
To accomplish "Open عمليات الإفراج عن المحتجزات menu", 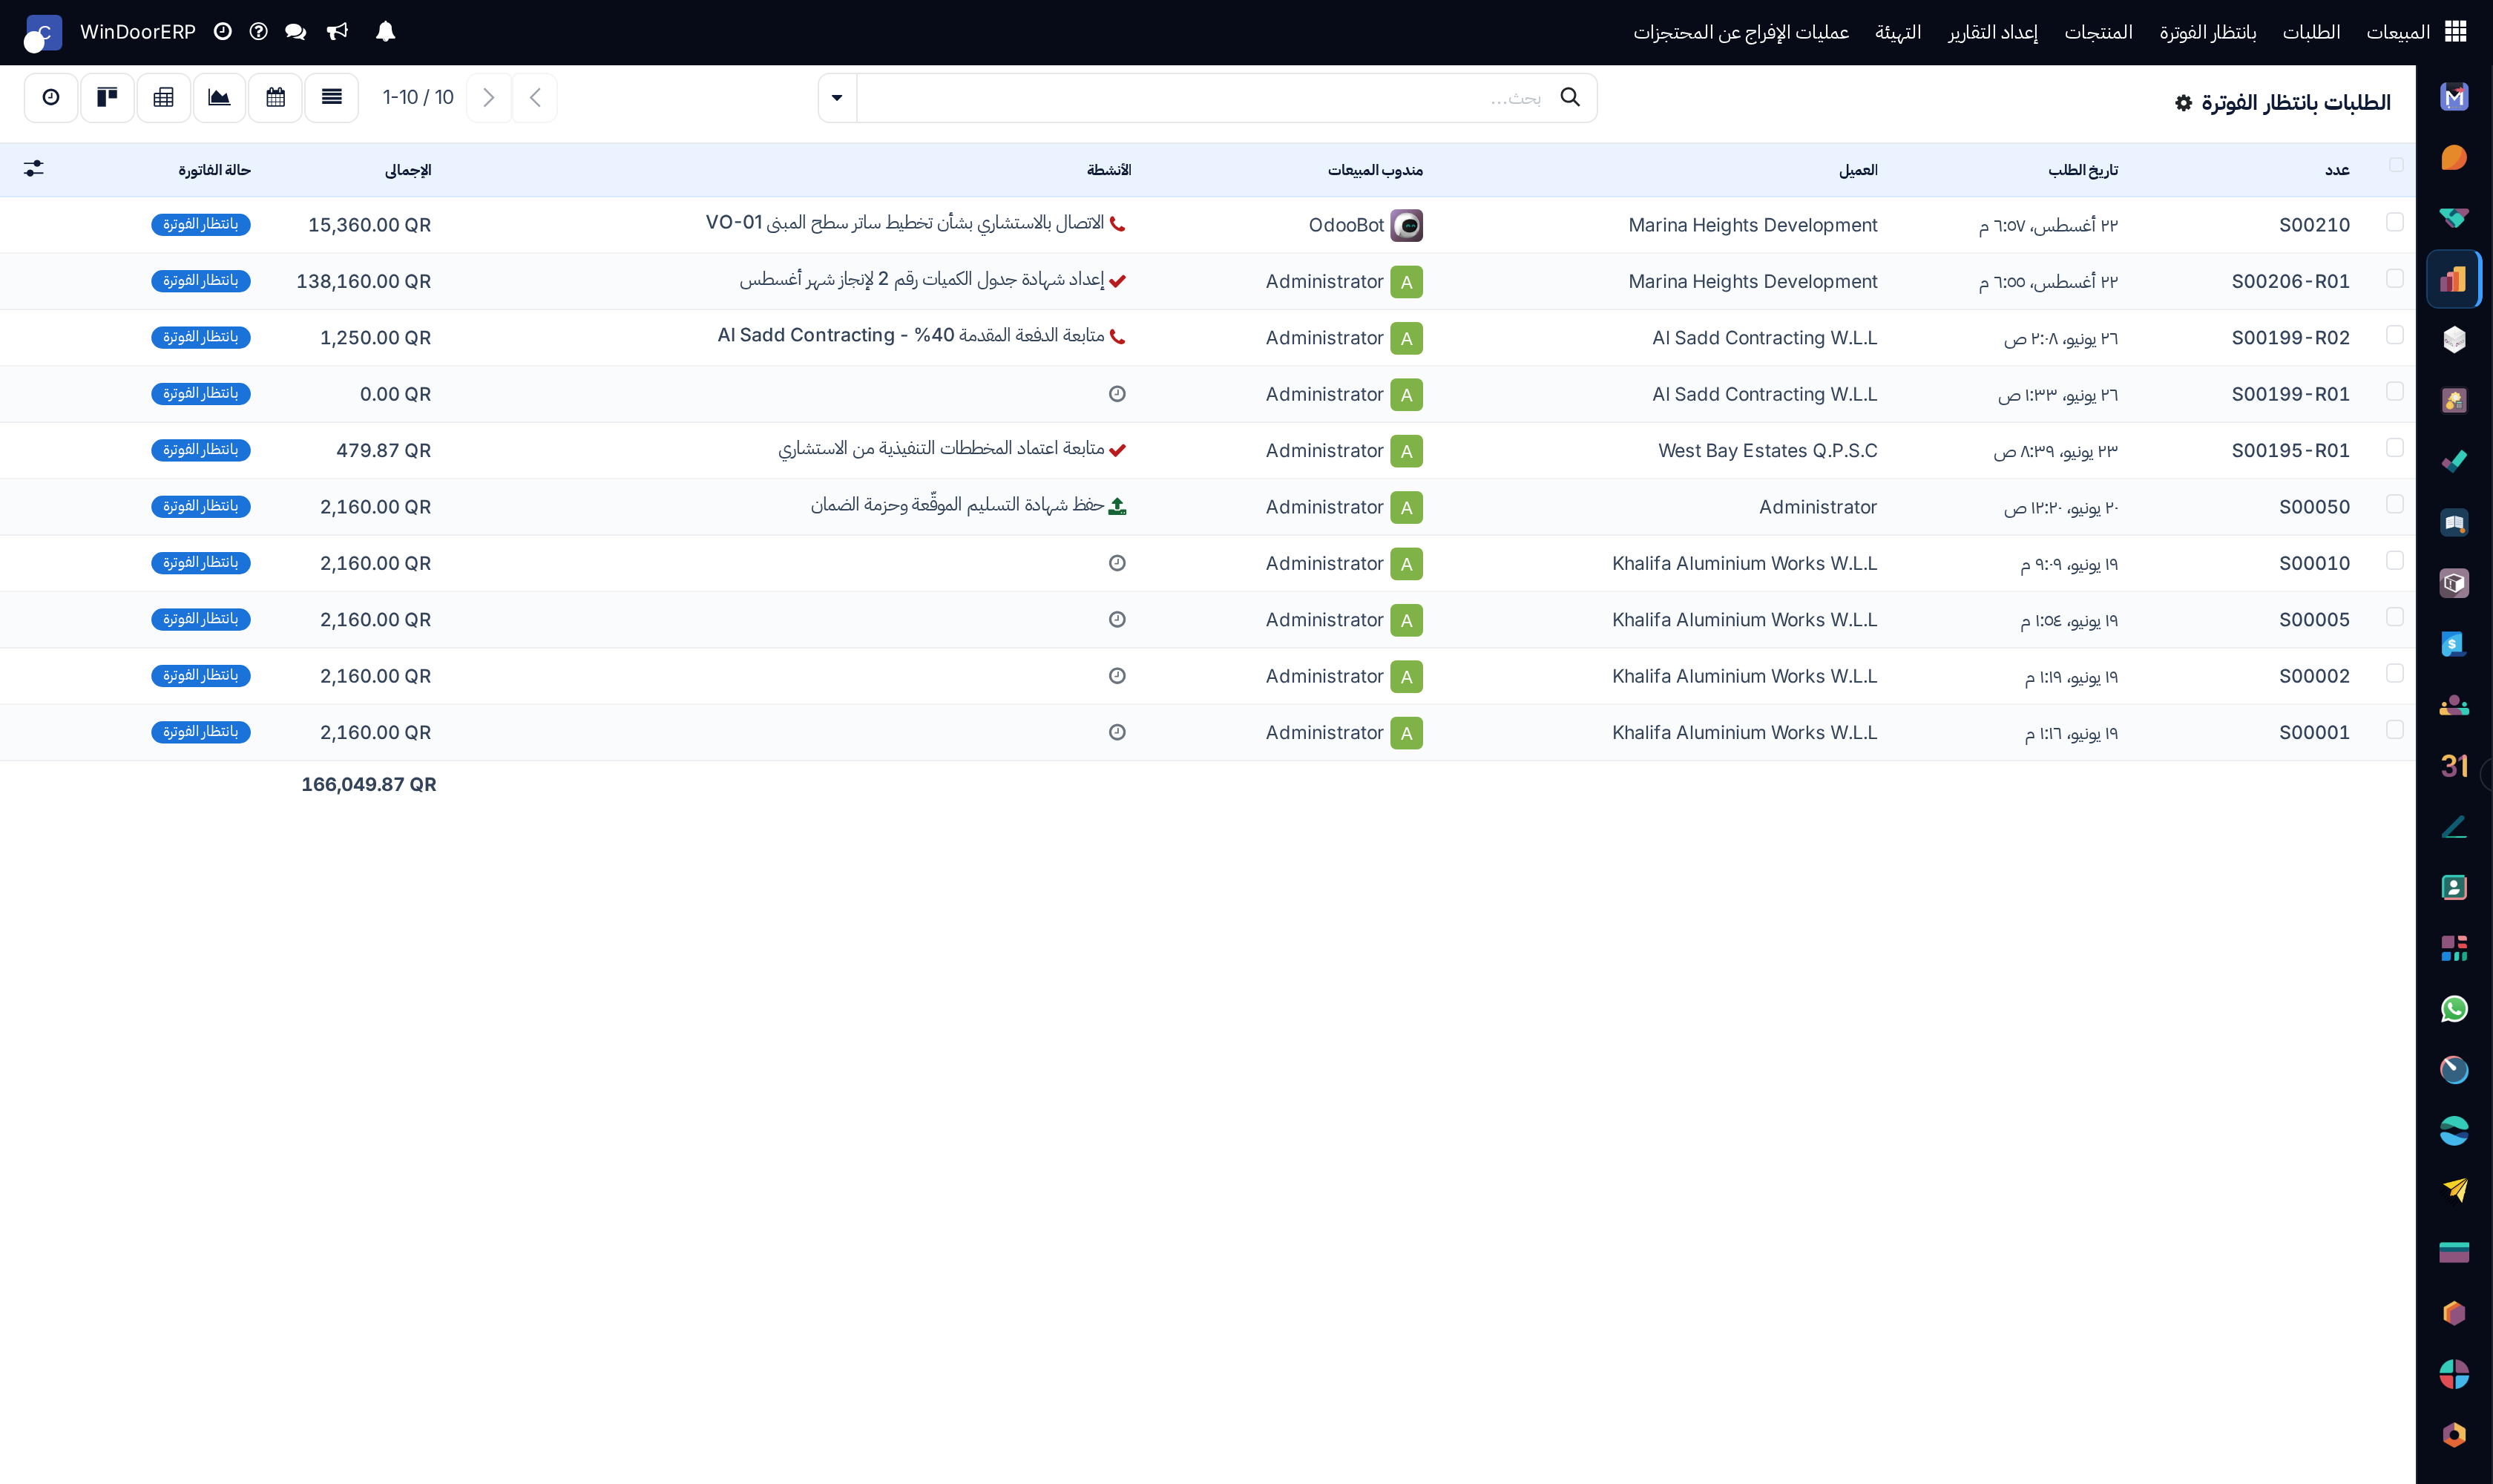I will pyautogui.click(x=1741, y=32).
